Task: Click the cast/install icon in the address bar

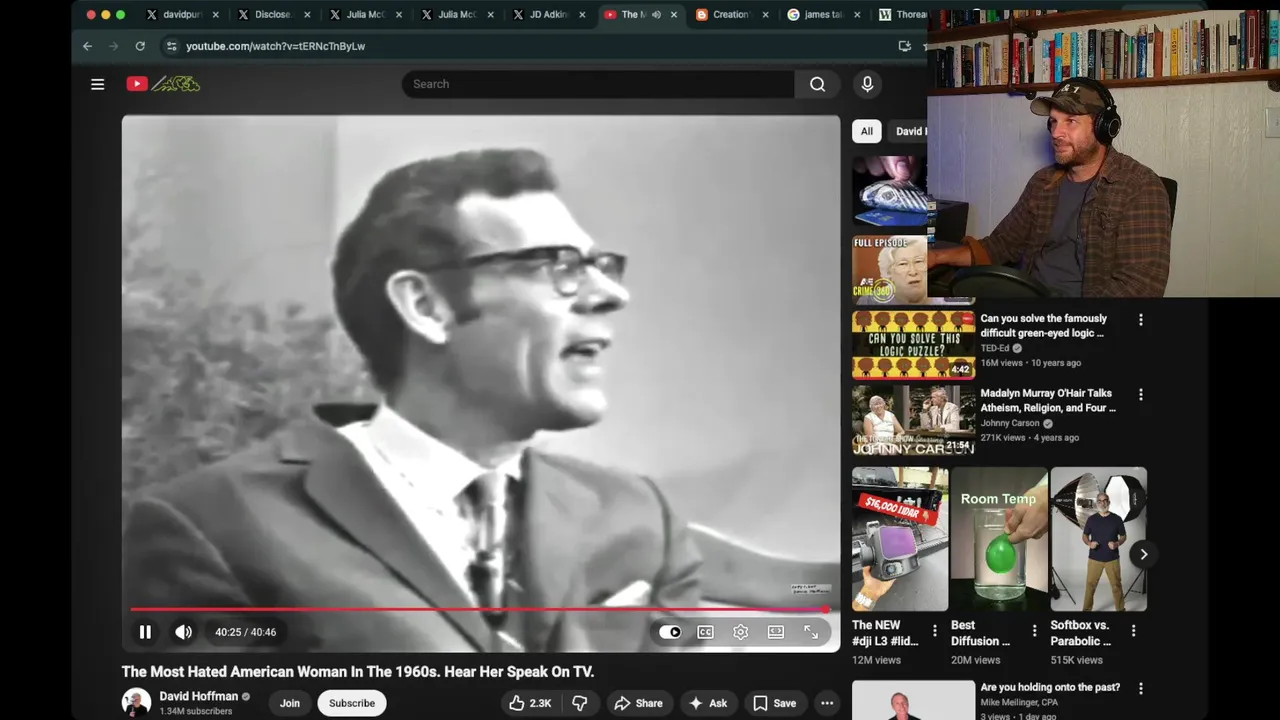Action: [x=905, y=46]
